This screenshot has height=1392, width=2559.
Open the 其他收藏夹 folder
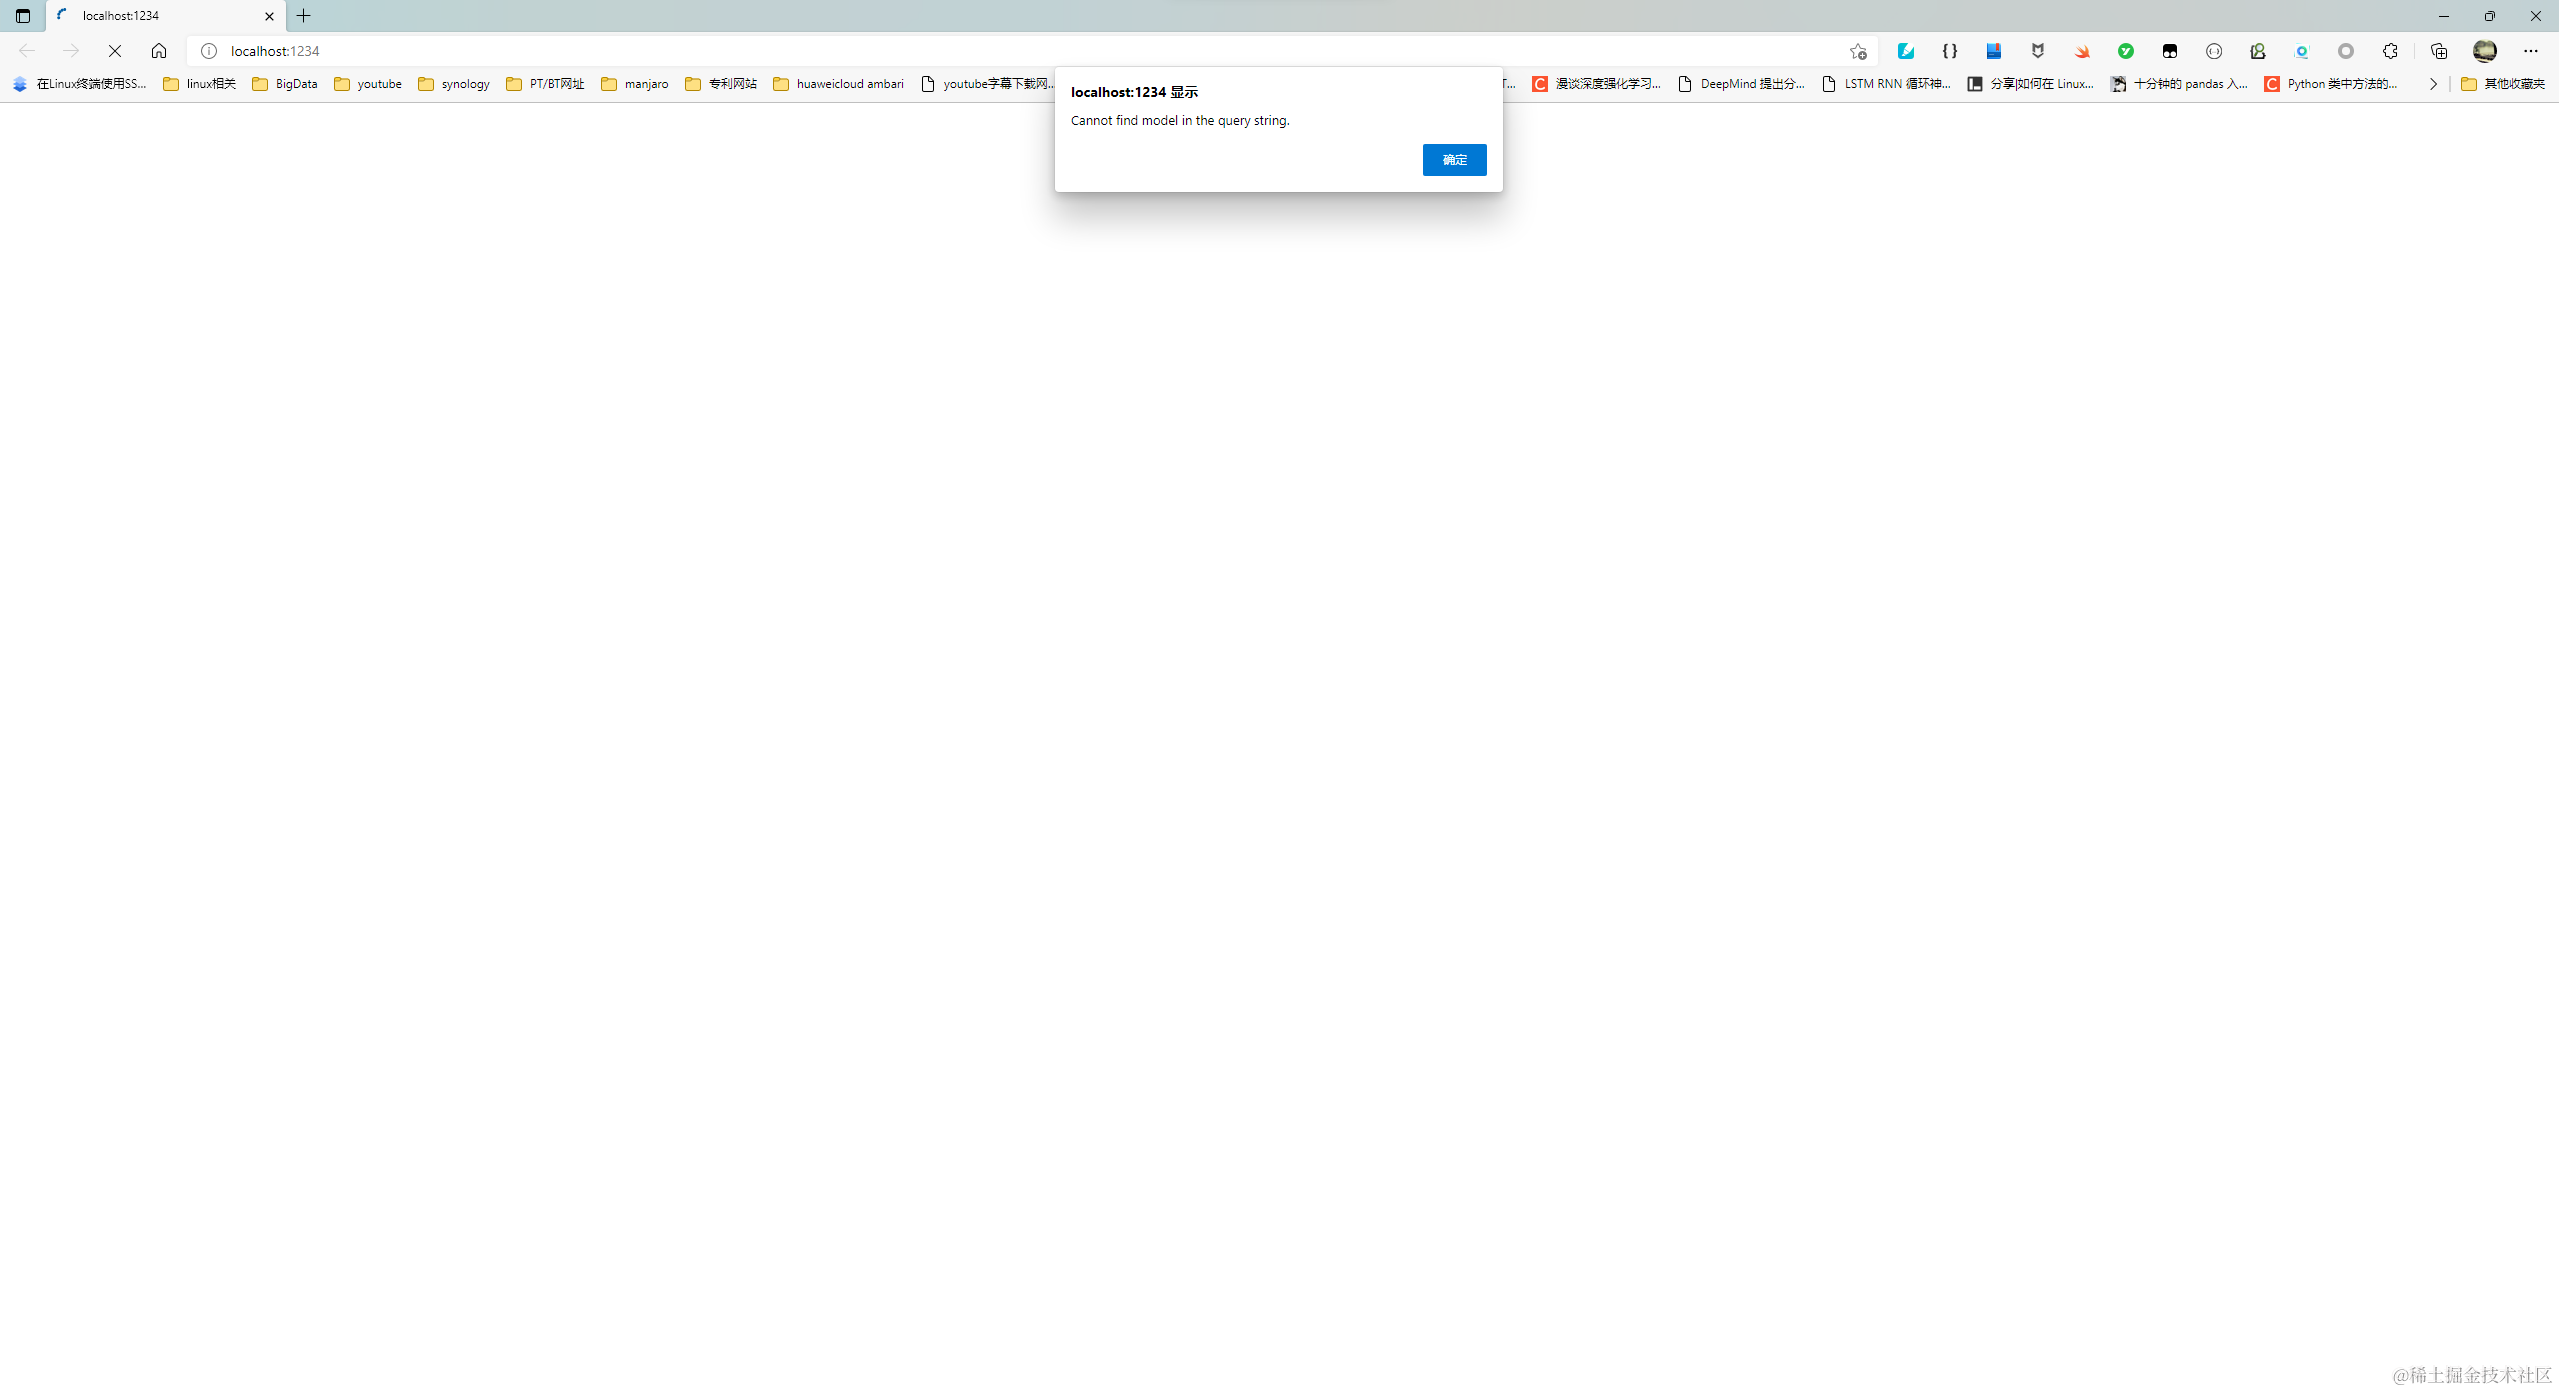coord(2503,84)
